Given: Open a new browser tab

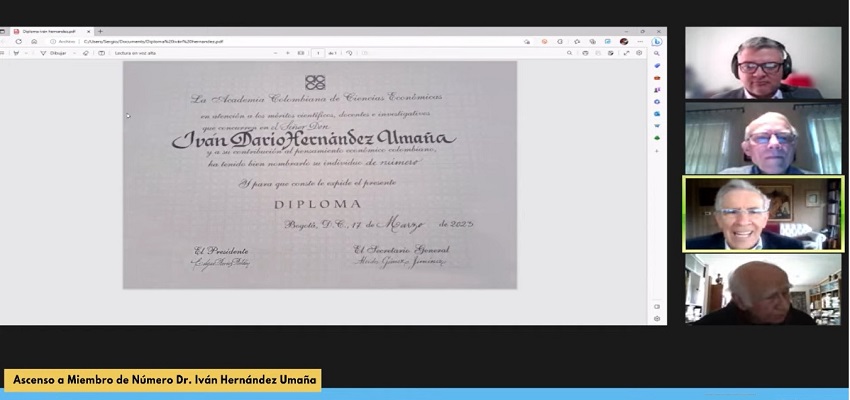Looking at the screenshot, I should pos(100,31).
